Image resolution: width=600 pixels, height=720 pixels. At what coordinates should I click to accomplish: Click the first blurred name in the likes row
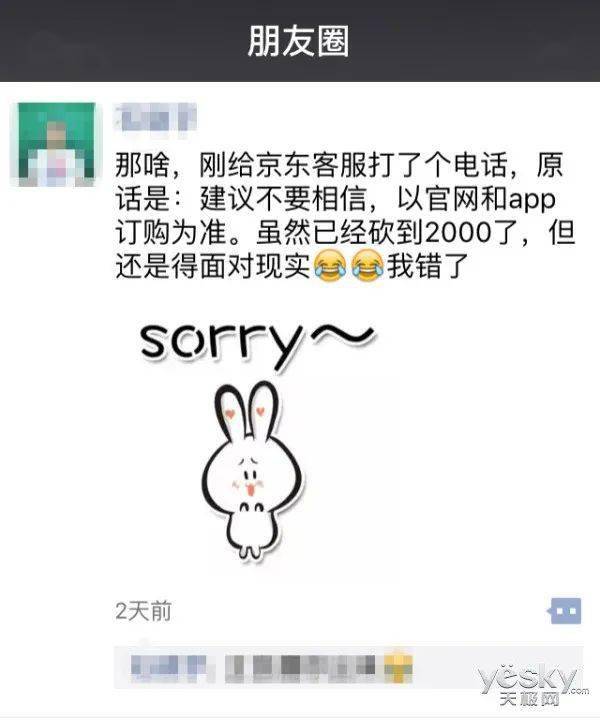(x=168, y=666)
